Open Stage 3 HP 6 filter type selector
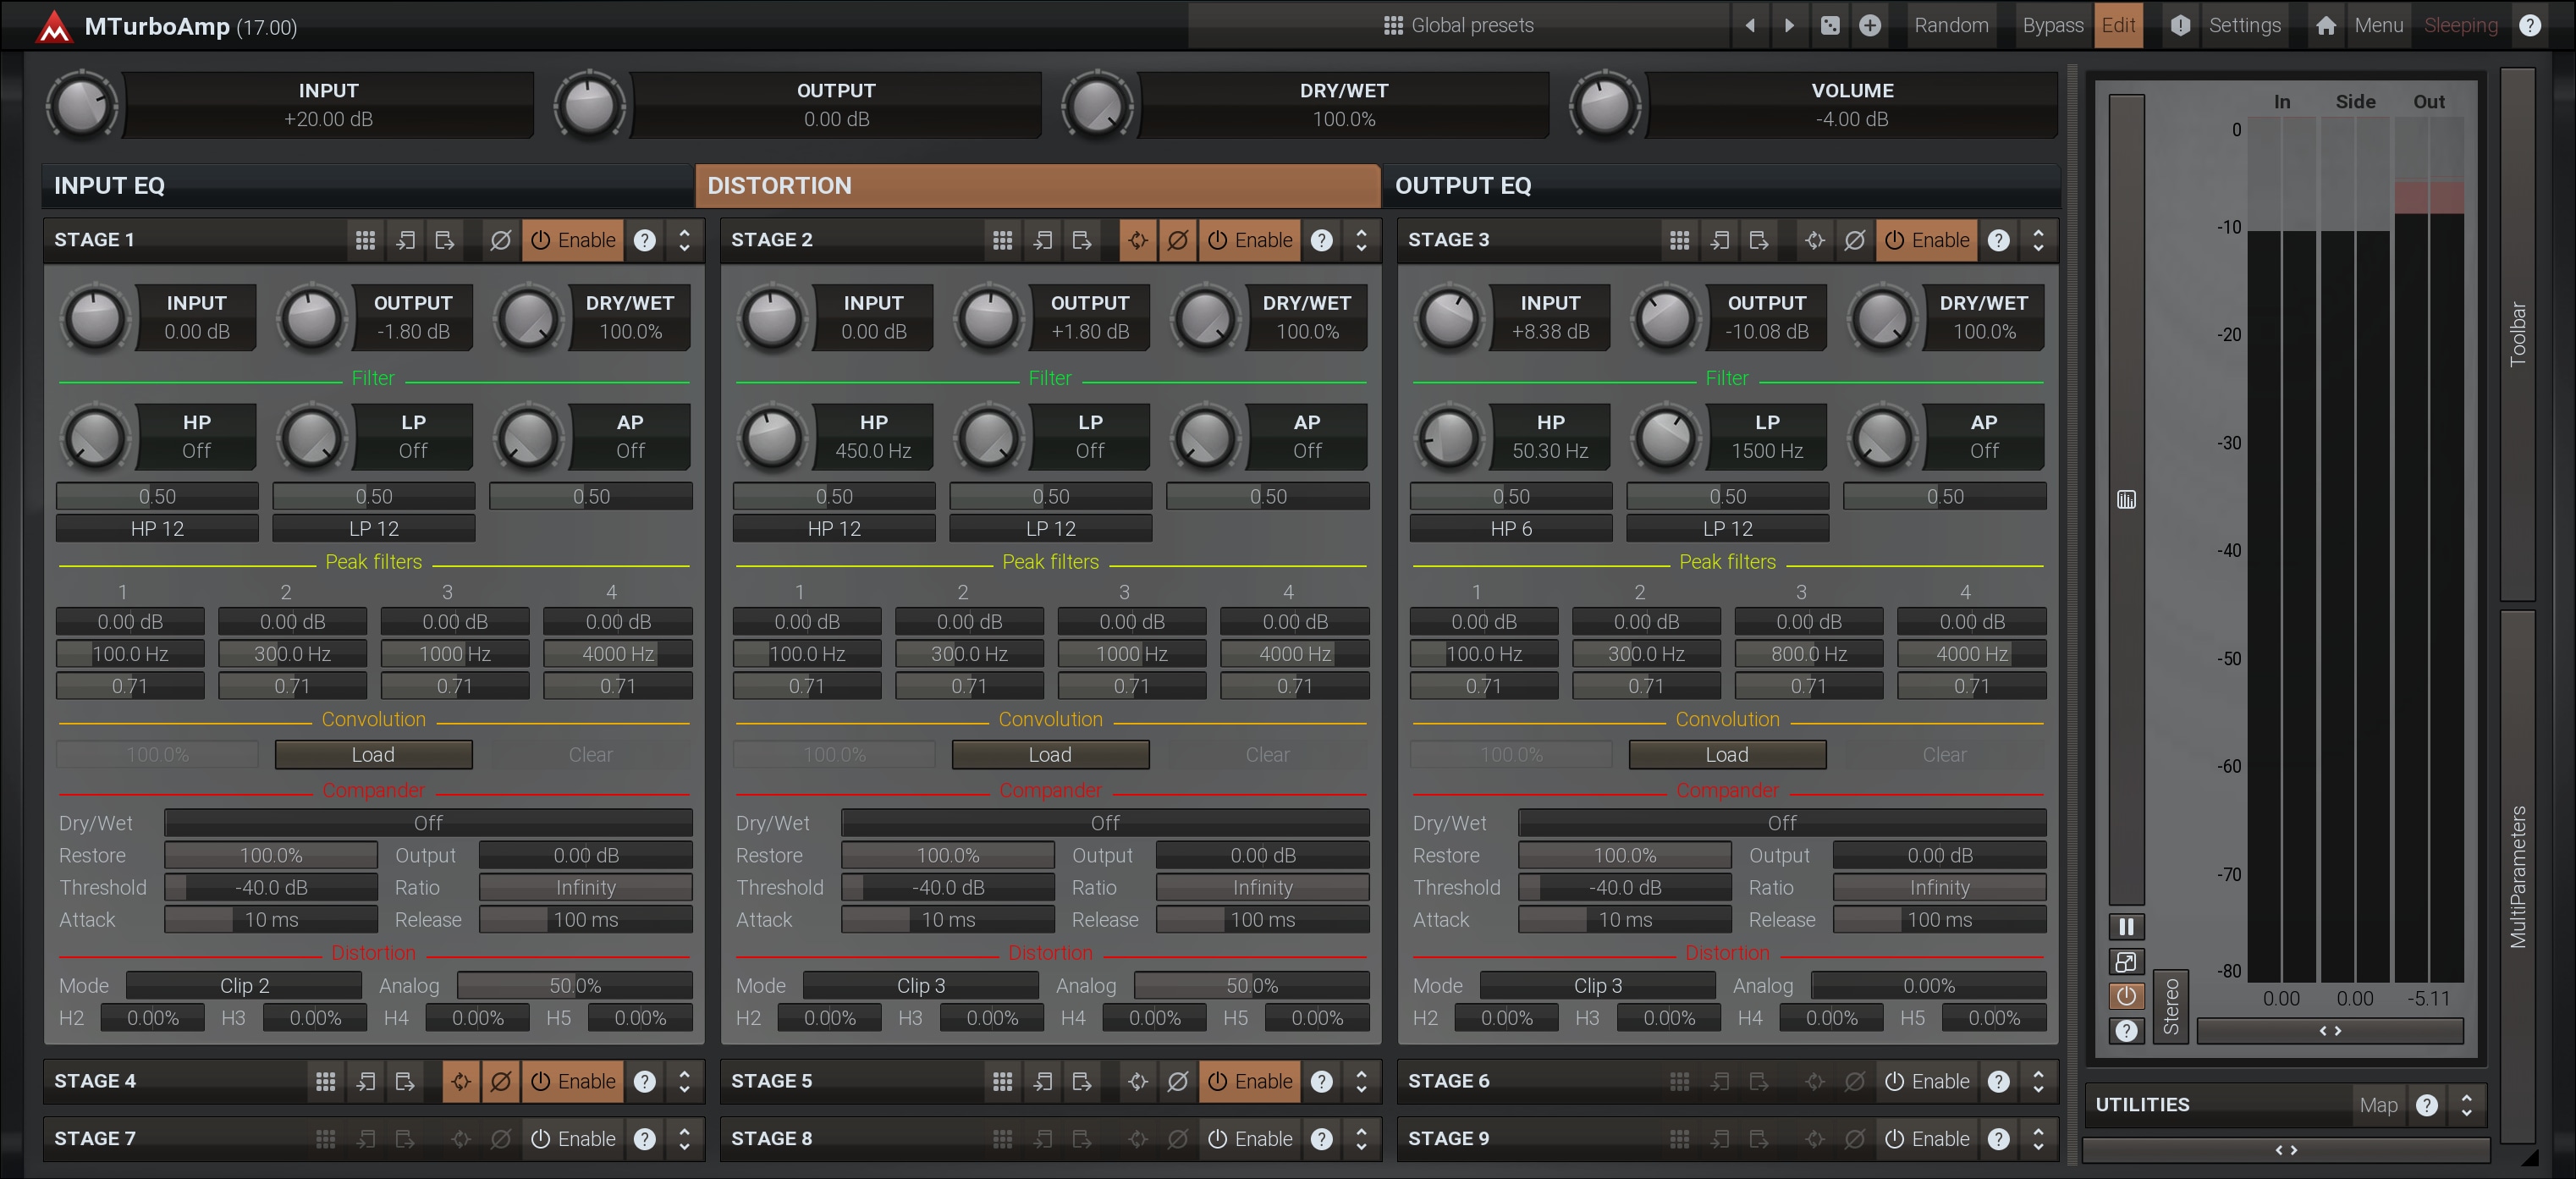 (x=1510, y=528)
